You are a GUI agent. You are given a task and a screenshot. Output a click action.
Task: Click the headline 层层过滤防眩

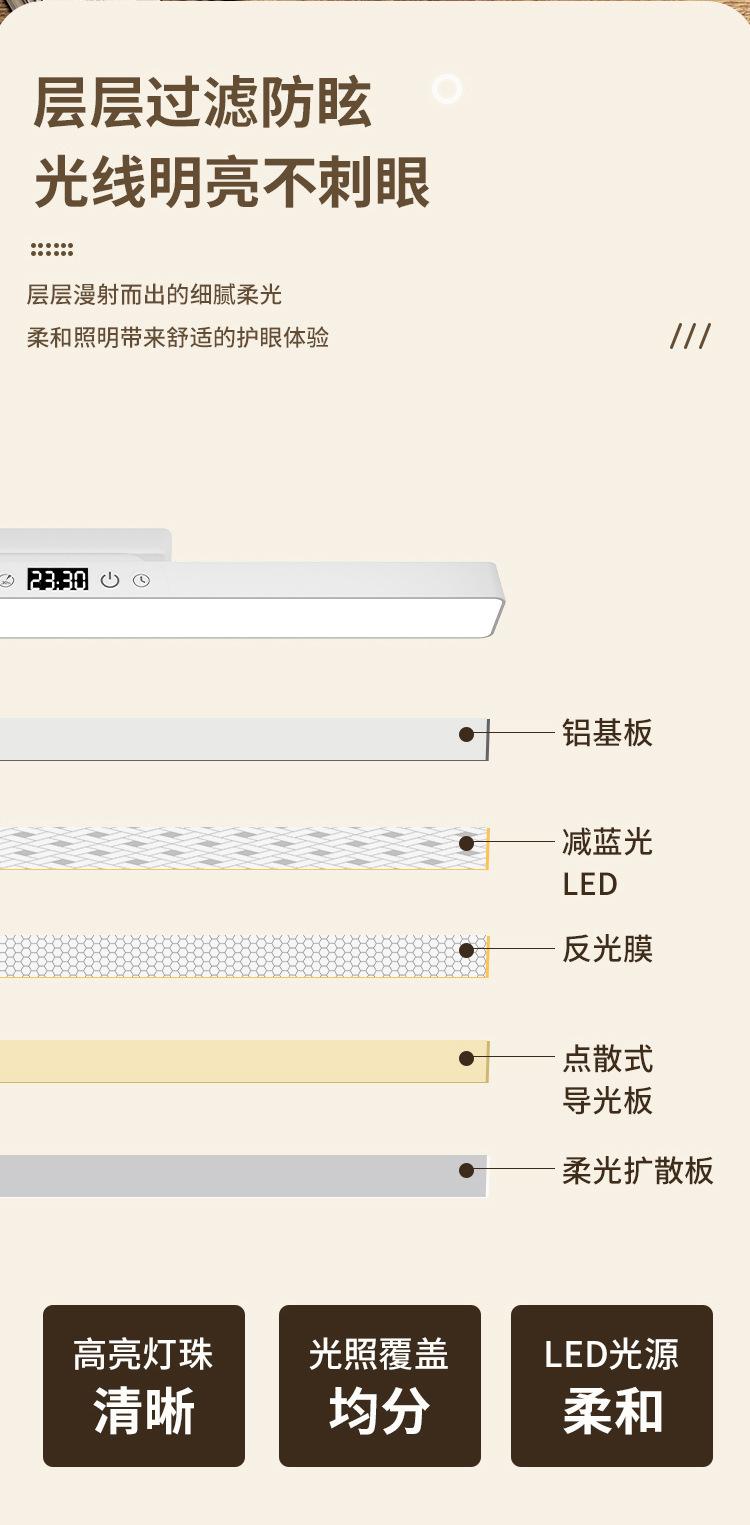pyautogui.click(x=203, y=102)
